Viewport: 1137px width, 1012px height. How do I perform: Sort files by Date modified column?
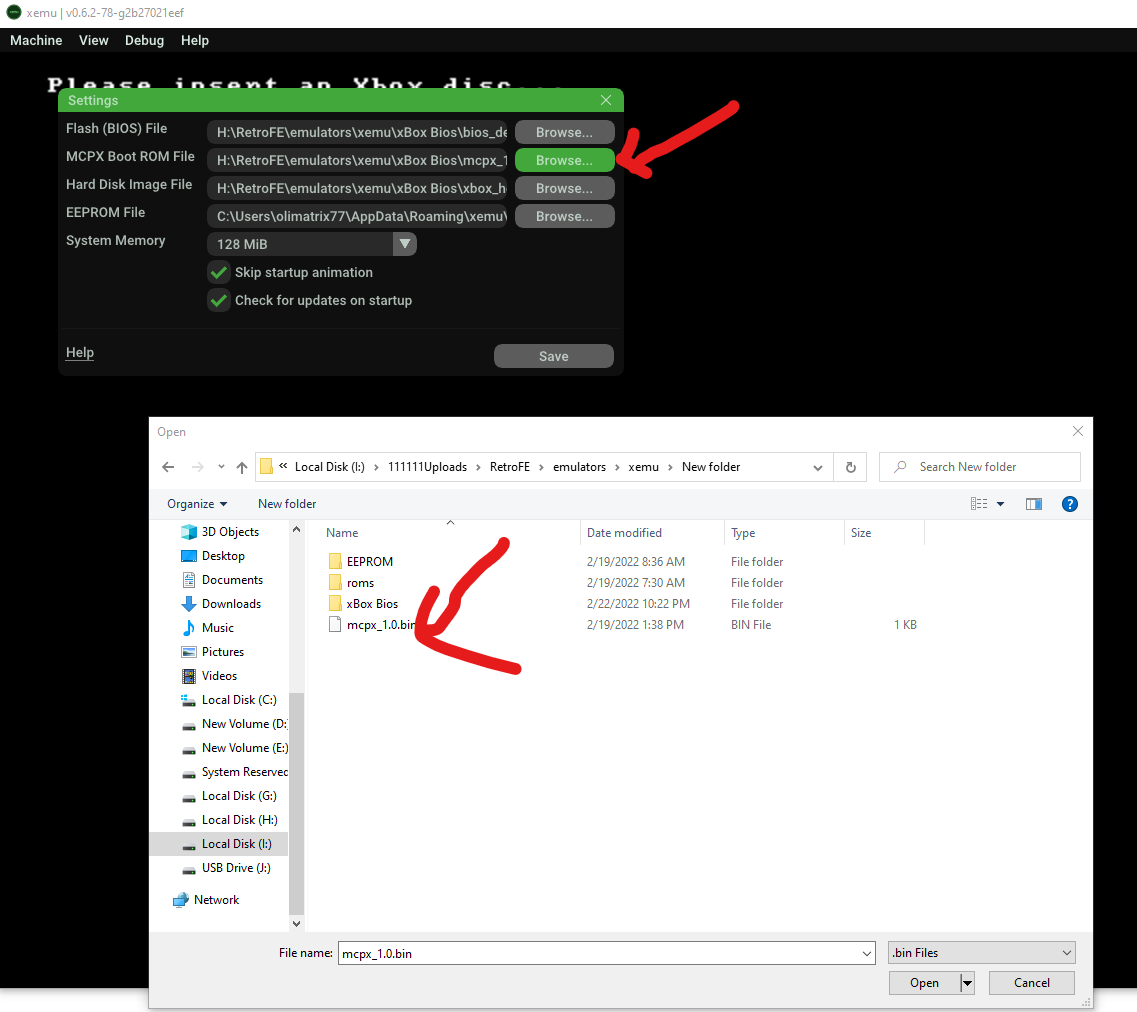[x=624, y=533]
